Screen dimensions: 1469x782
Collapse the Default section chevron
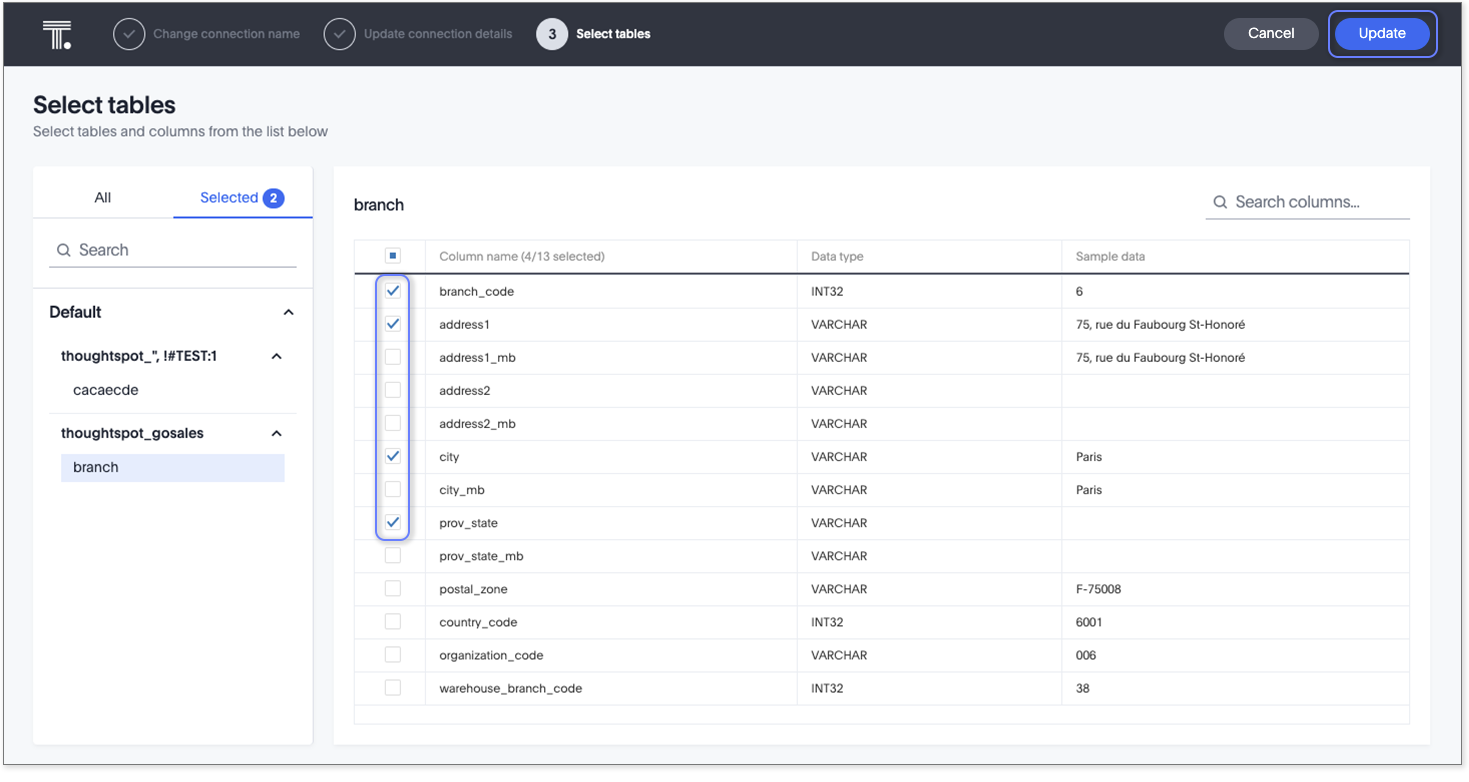tap(288, 313)
